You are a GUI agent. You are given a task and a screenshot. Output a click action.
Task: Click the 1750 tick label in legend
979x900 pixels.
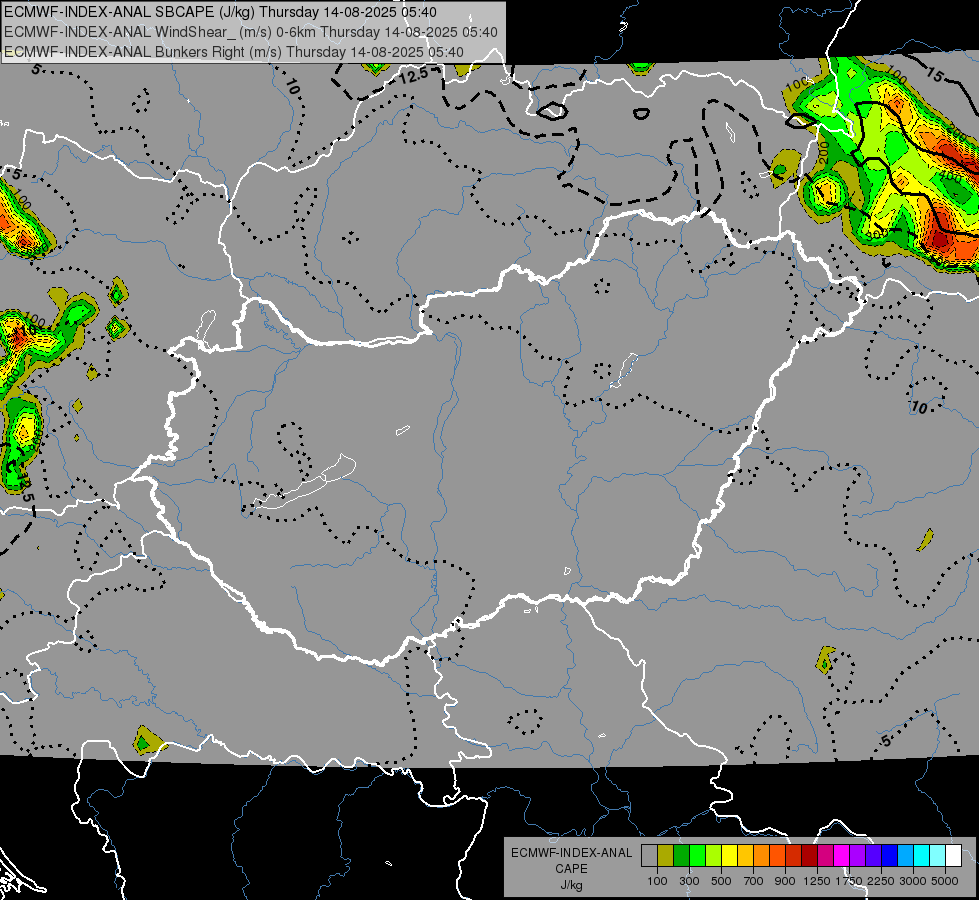pyautogui.click(x=849, y=881)
